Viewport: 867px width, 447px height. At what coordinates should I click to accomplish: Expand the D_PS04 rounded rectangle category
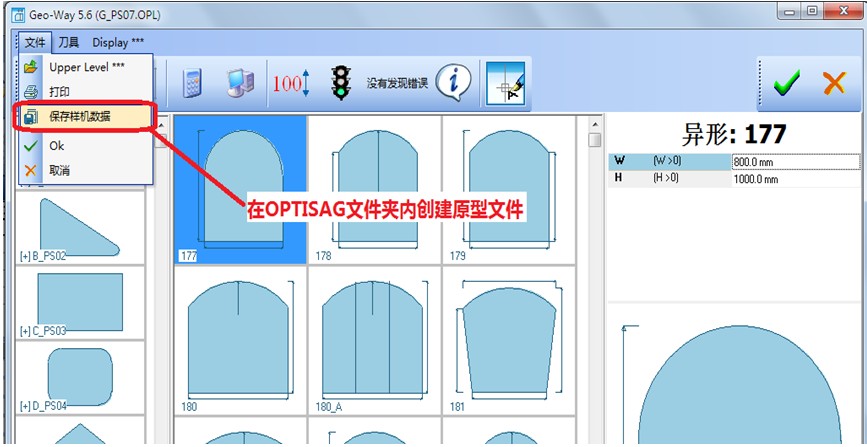[x=80, y=377]
